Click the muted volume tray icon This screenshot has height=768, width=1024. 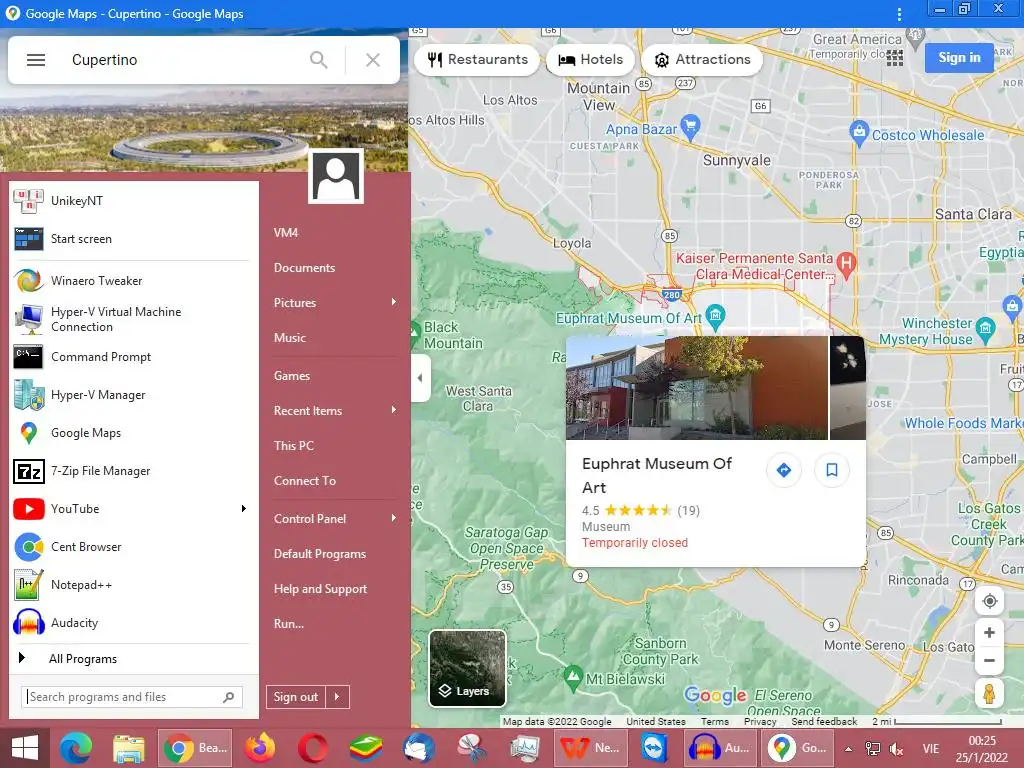(897, 749)
